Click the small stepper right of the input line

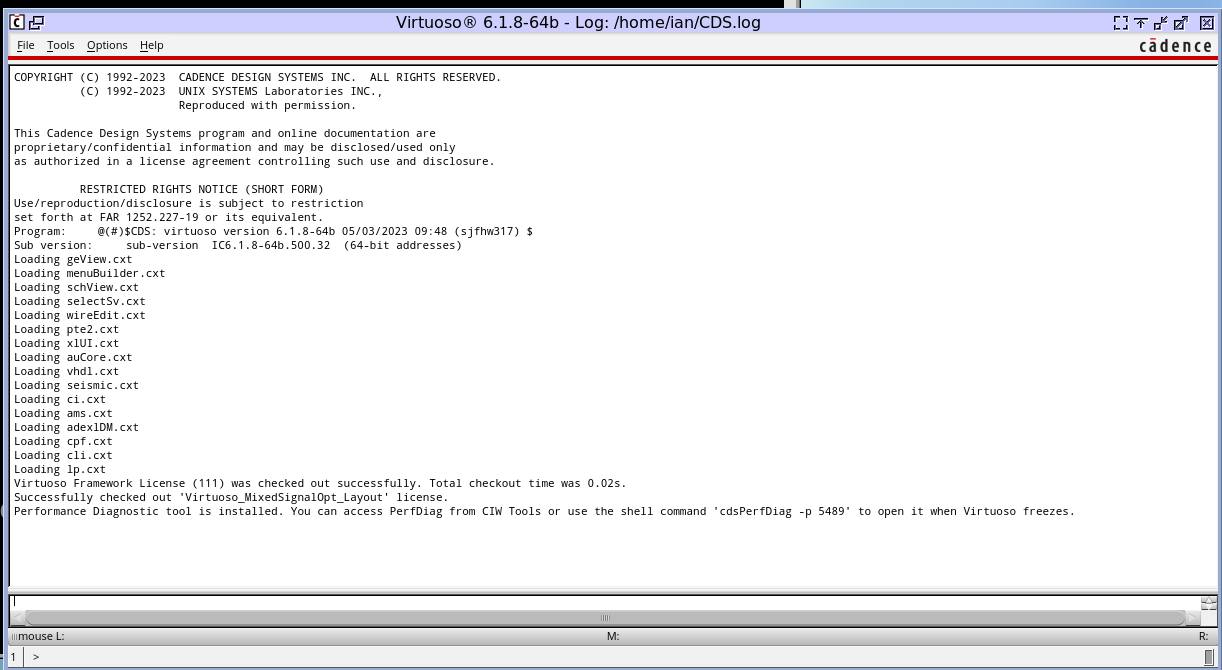1209,603
